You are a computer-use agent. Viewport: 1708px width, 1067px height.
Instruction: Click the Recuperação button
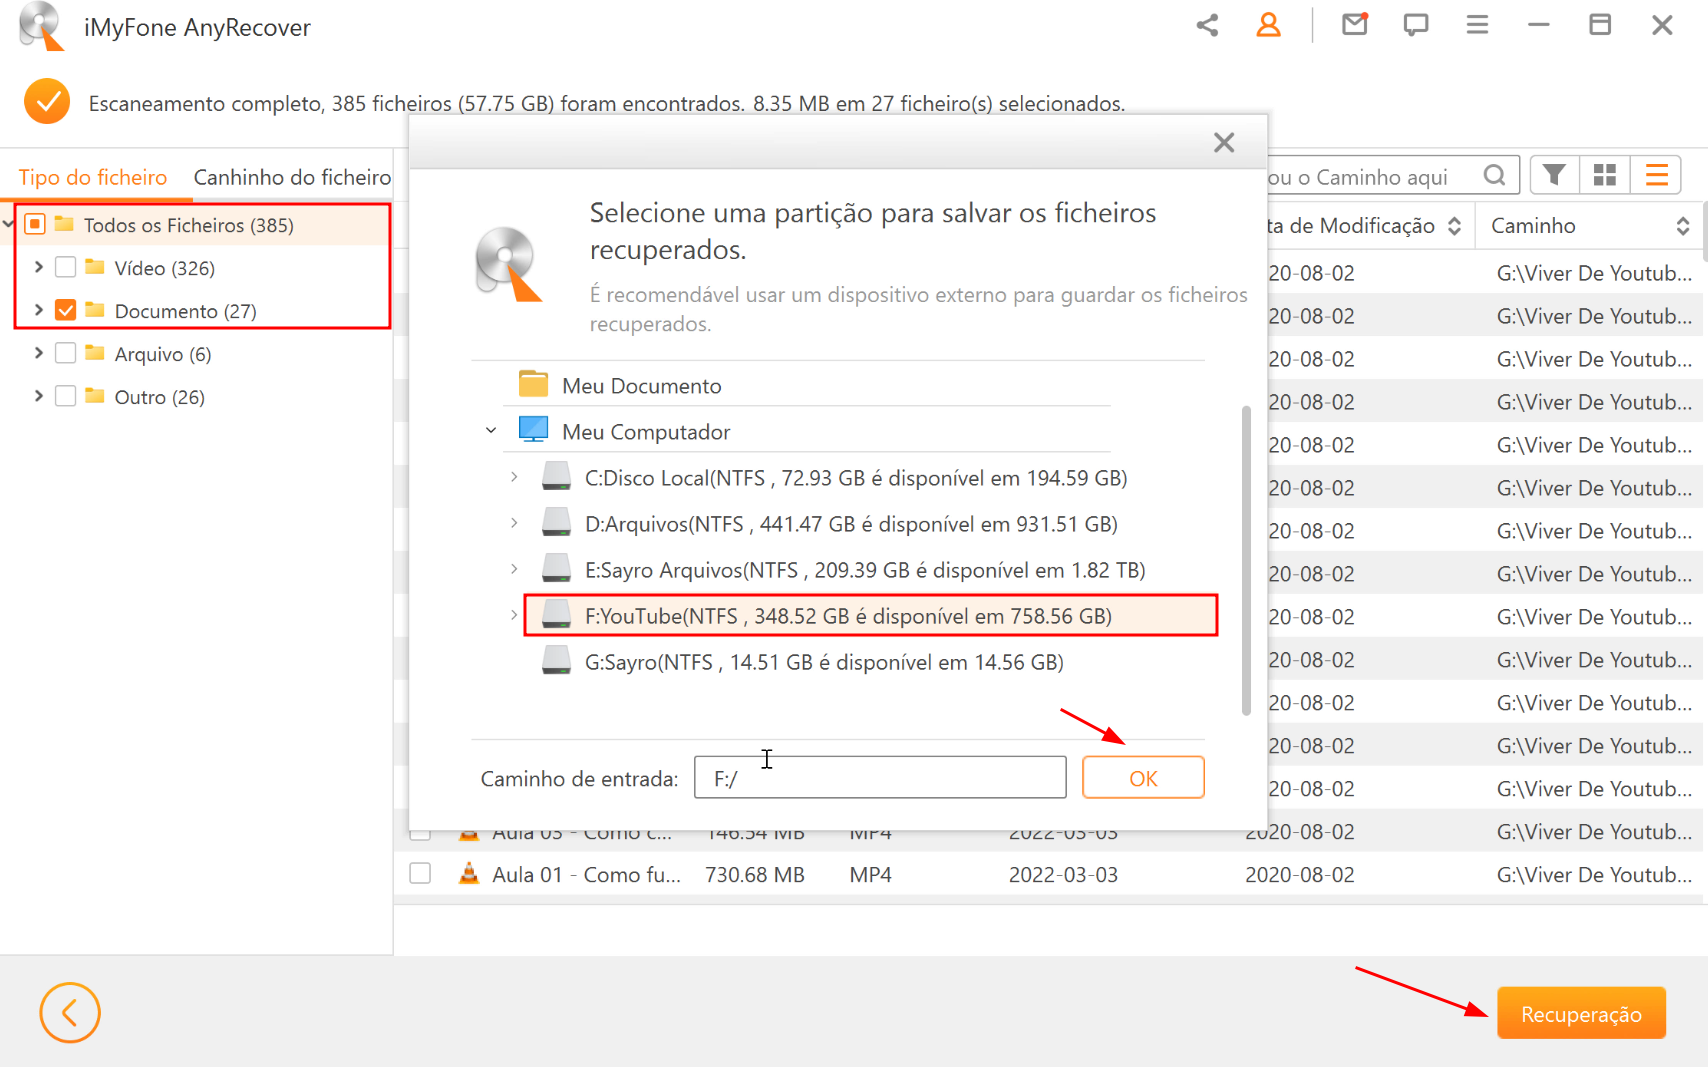tap(1581, 1014)
